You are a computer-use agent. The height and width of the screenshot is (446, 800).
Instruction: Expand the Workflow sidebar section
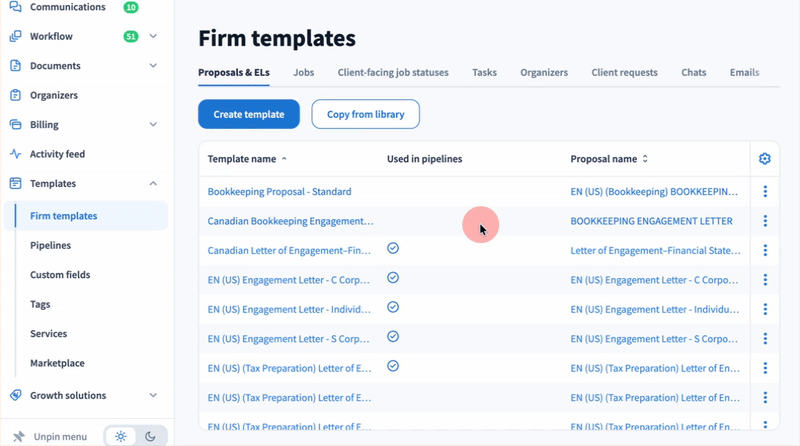point(153,37)
